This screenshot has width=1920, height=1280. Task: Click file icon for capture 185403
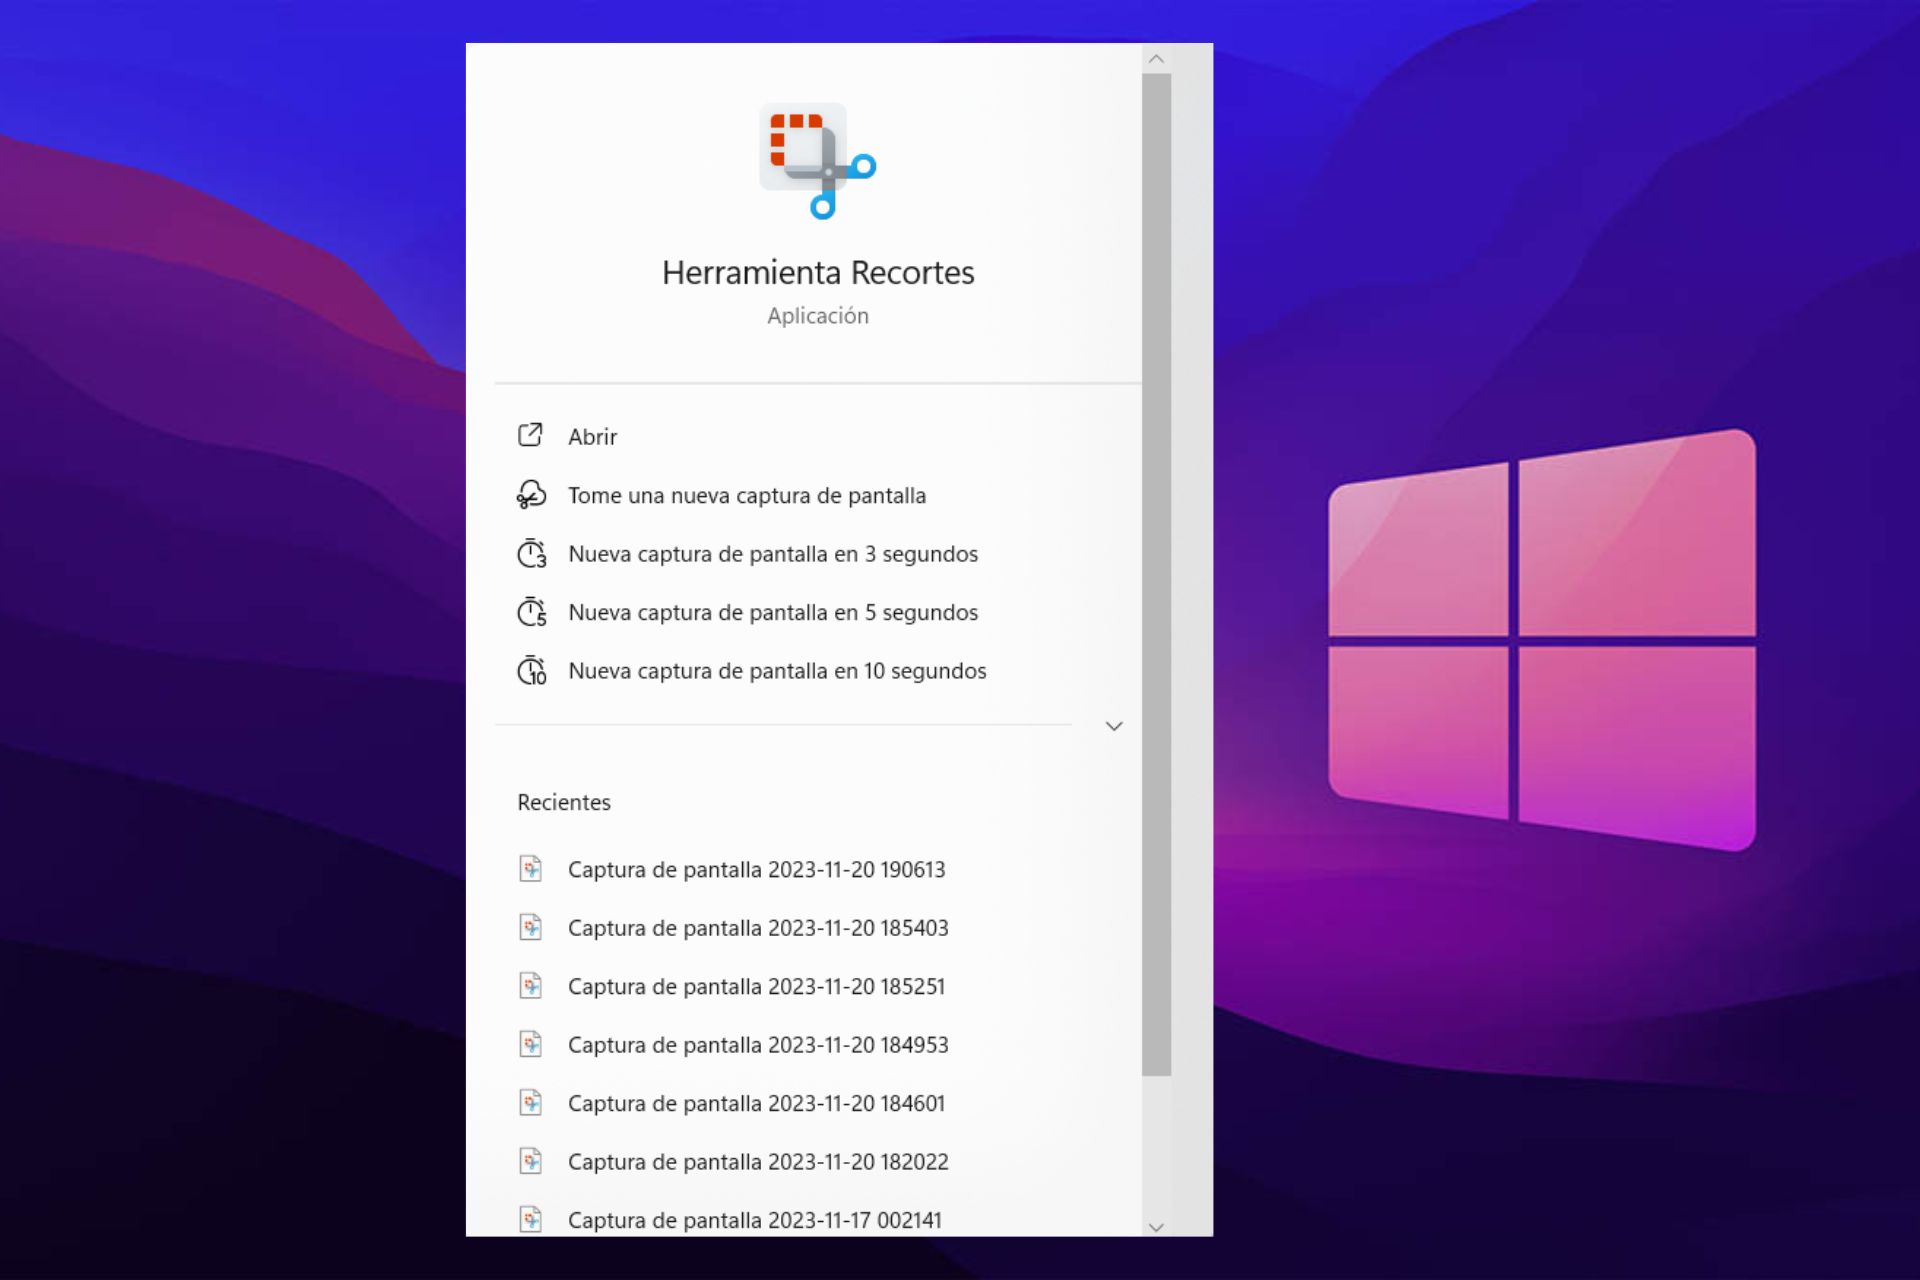tap(531, 927)
